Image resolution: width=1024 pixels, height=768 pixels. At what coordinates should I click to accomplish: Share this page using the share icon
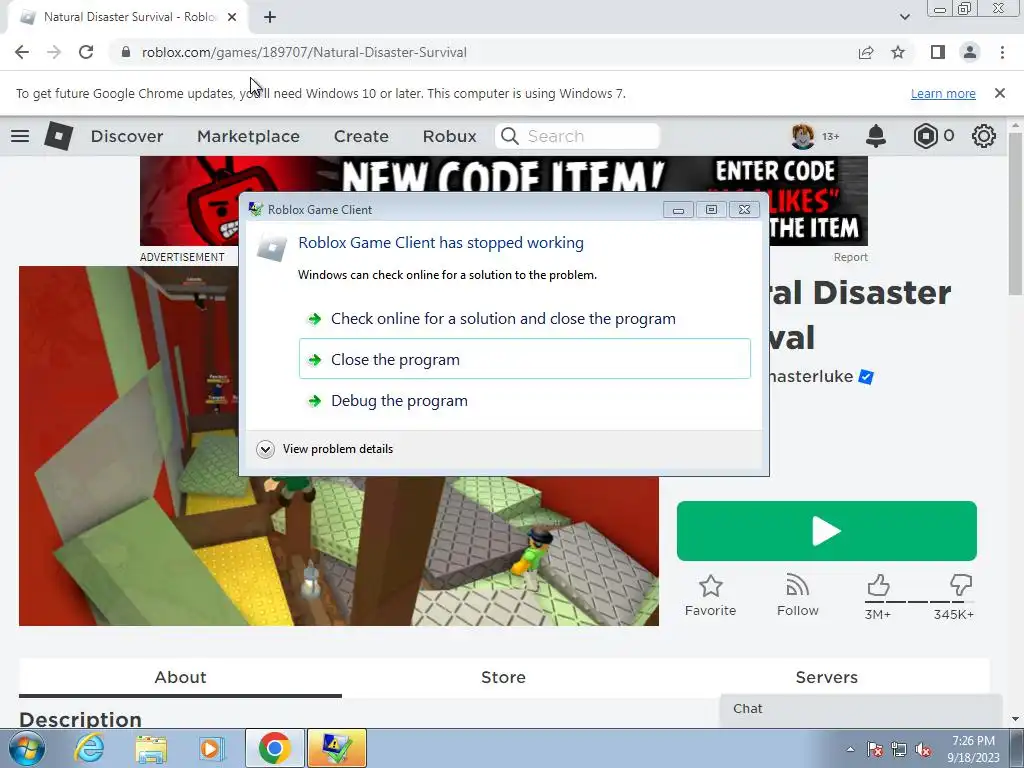coord(866,52)
